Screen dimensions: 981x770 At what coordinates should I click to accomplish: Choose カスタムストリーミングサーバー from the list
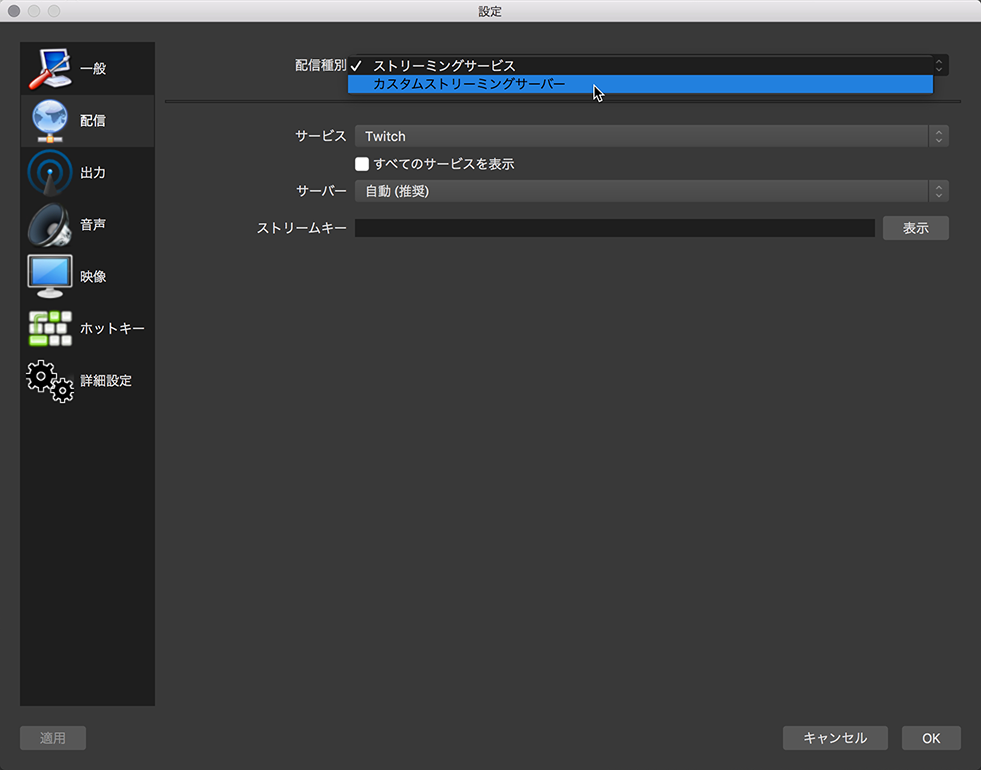click(640, 84)
